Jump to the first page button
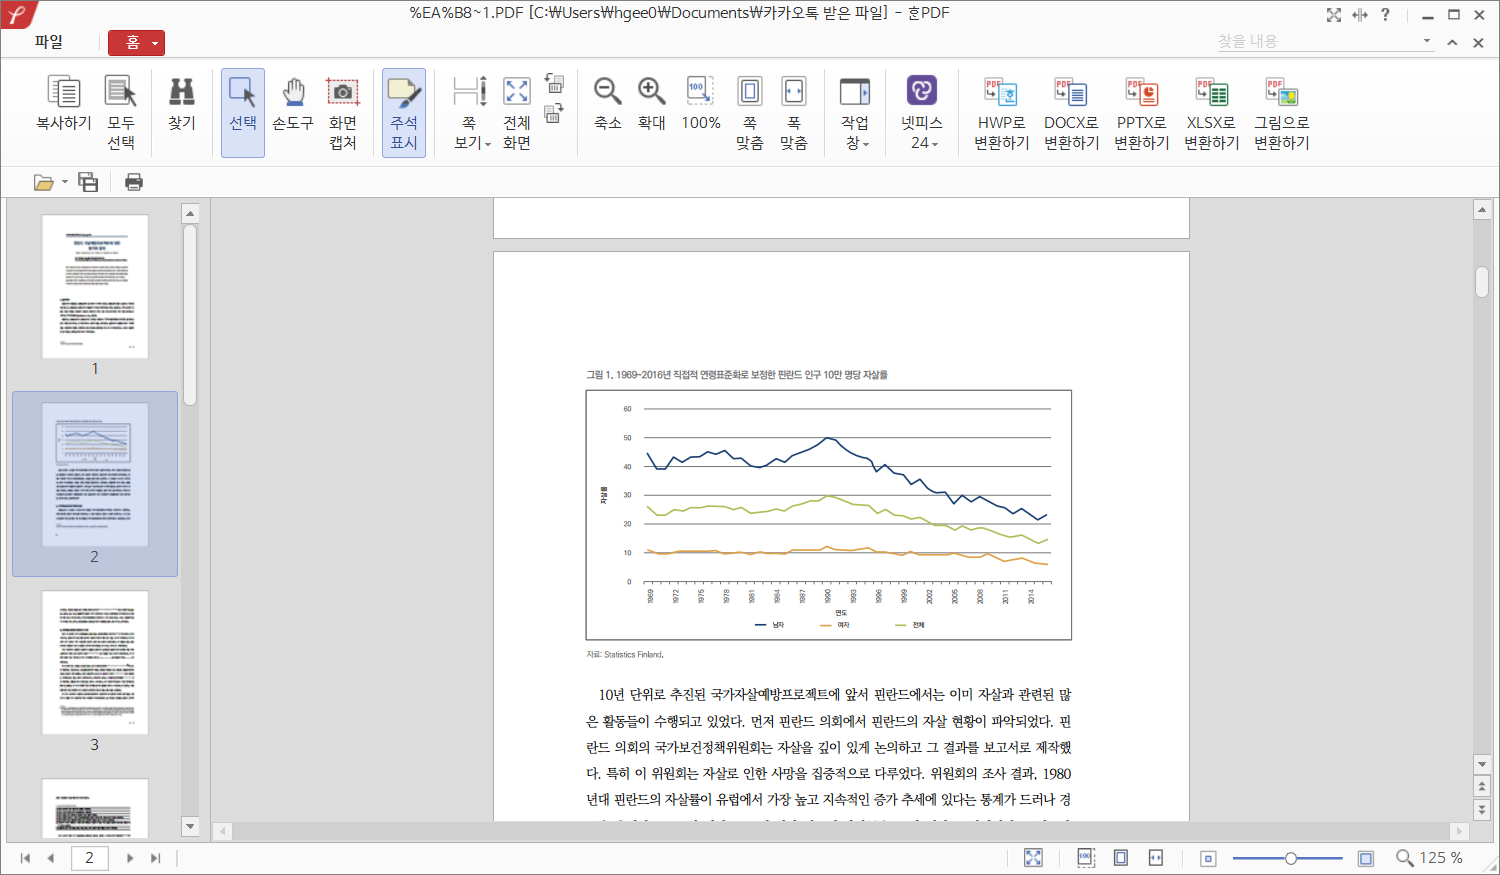 coord(25,858)
